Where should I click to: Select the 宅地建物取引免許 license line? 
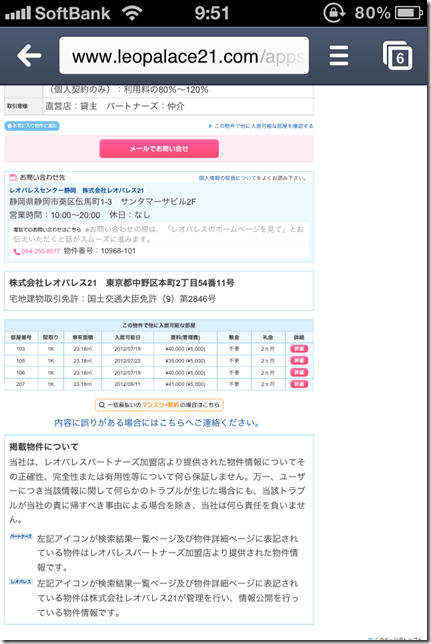112,299
